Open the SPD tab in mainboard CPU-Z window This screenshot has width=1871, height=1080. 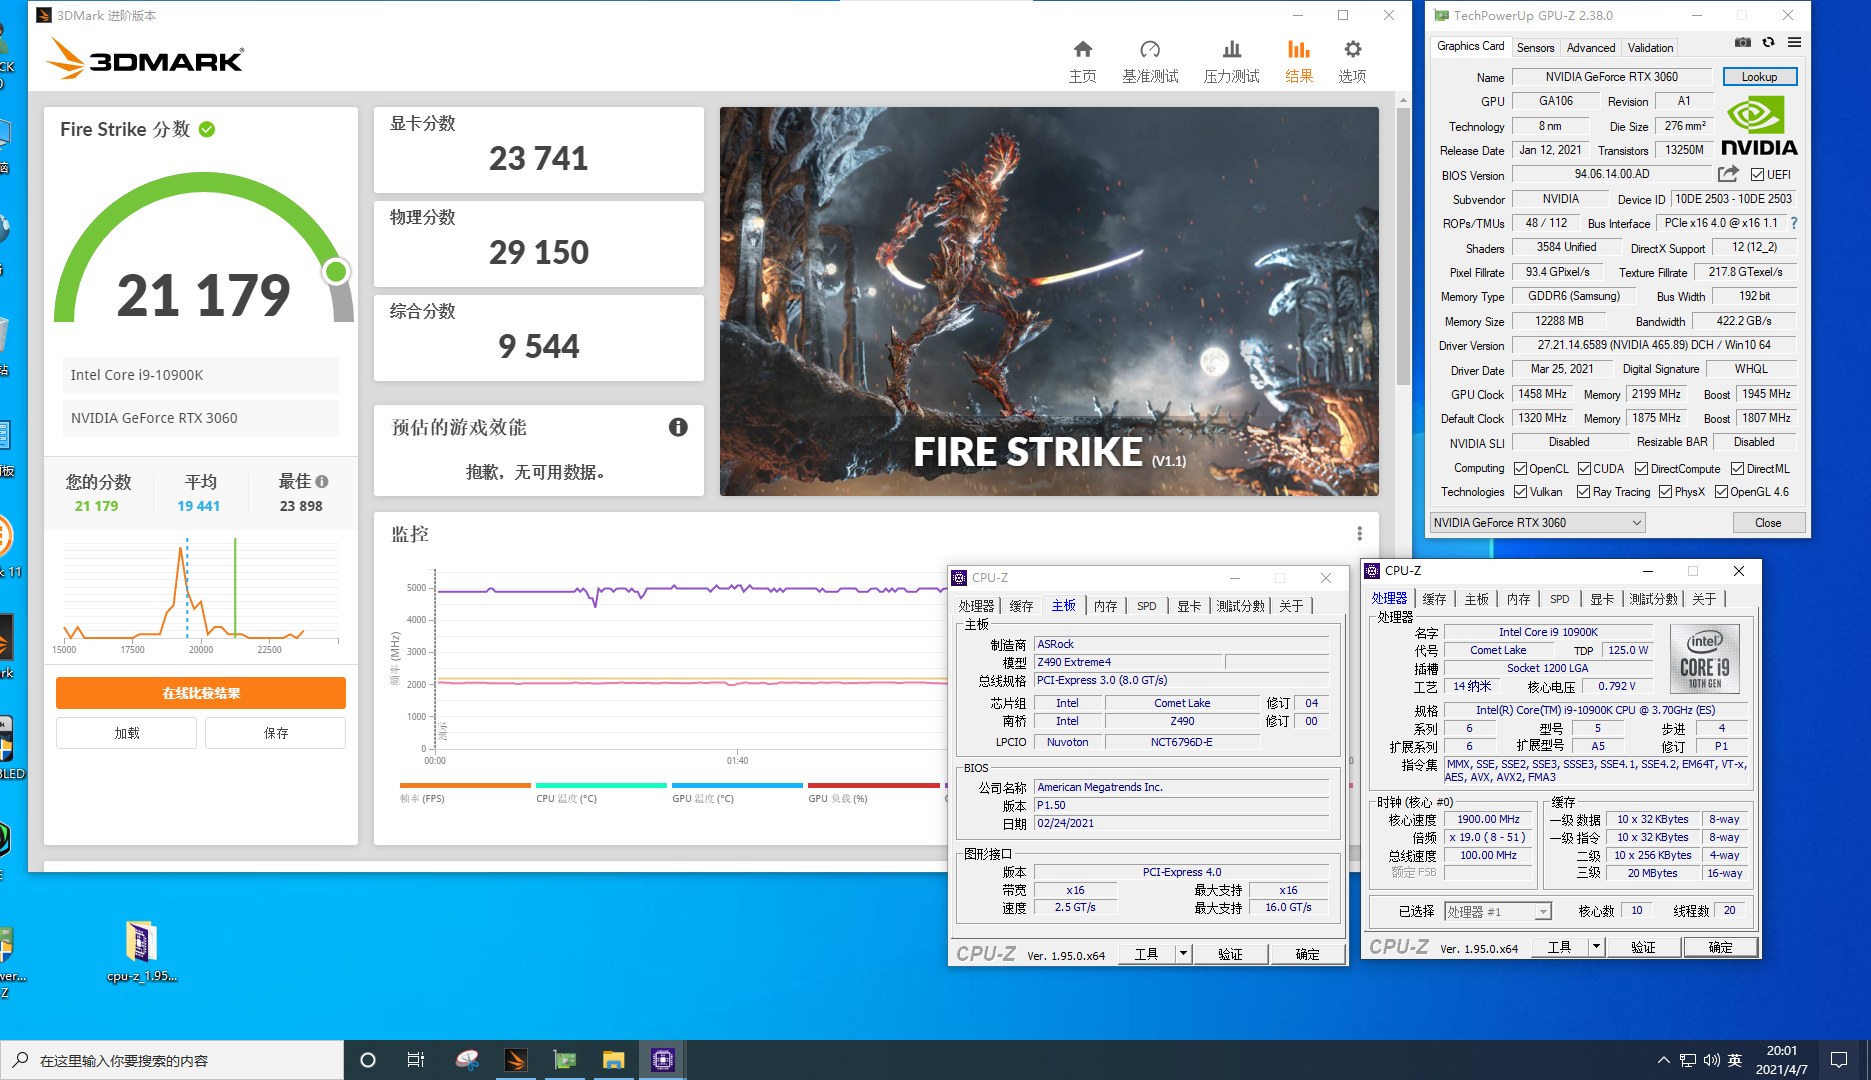point(1146,606)
